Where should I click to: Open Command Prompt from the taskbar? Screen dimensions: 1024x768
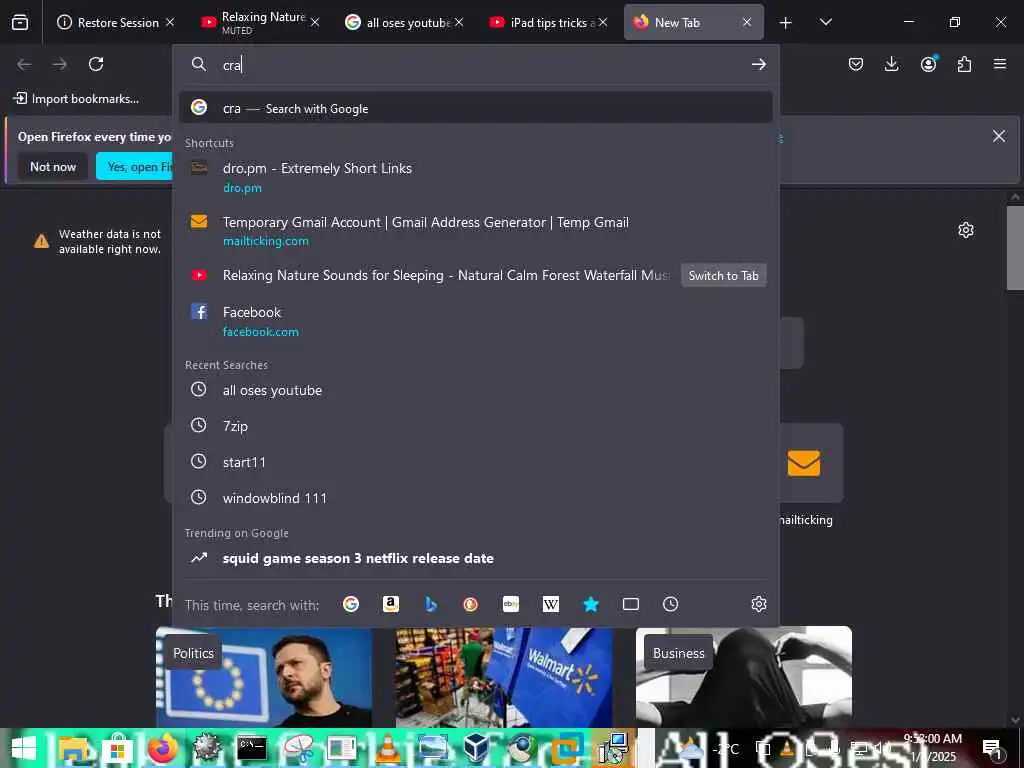coord(251,748)
